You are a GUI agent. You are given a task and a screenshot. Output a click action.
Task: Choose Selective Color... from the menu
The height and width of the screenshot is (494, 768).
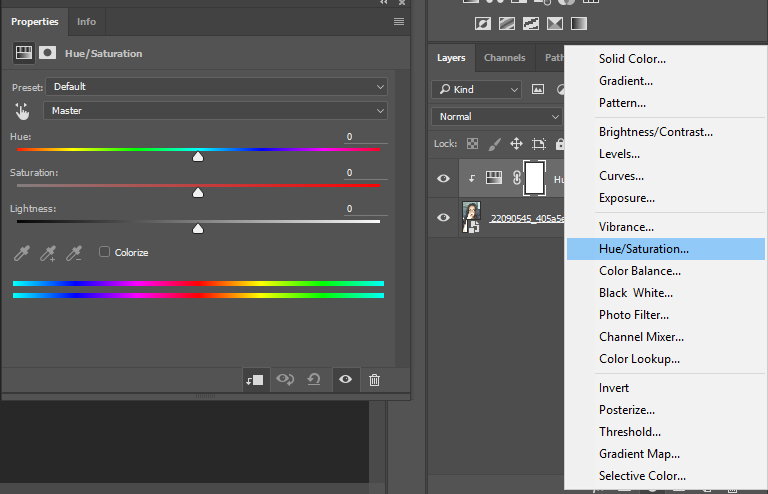pyautogui.click(x=666, y=476)
